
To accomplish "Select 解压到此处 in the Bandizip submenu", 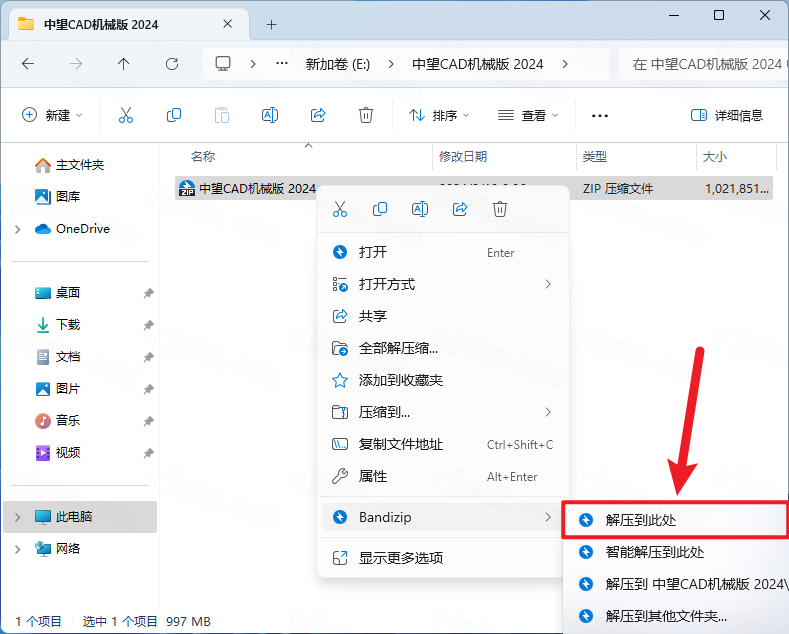I will click(x=654, y=520).
